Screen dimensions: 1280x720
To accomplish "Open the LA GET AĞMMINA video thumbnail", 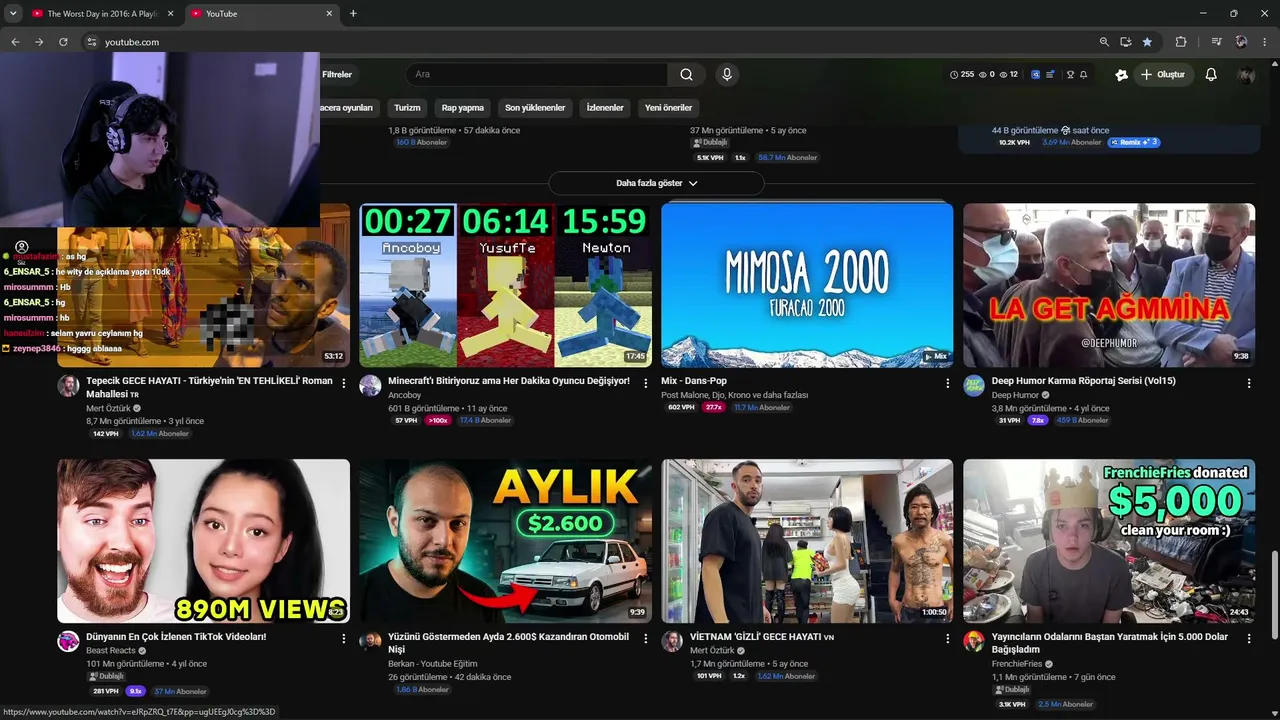I will [1109, 285].
